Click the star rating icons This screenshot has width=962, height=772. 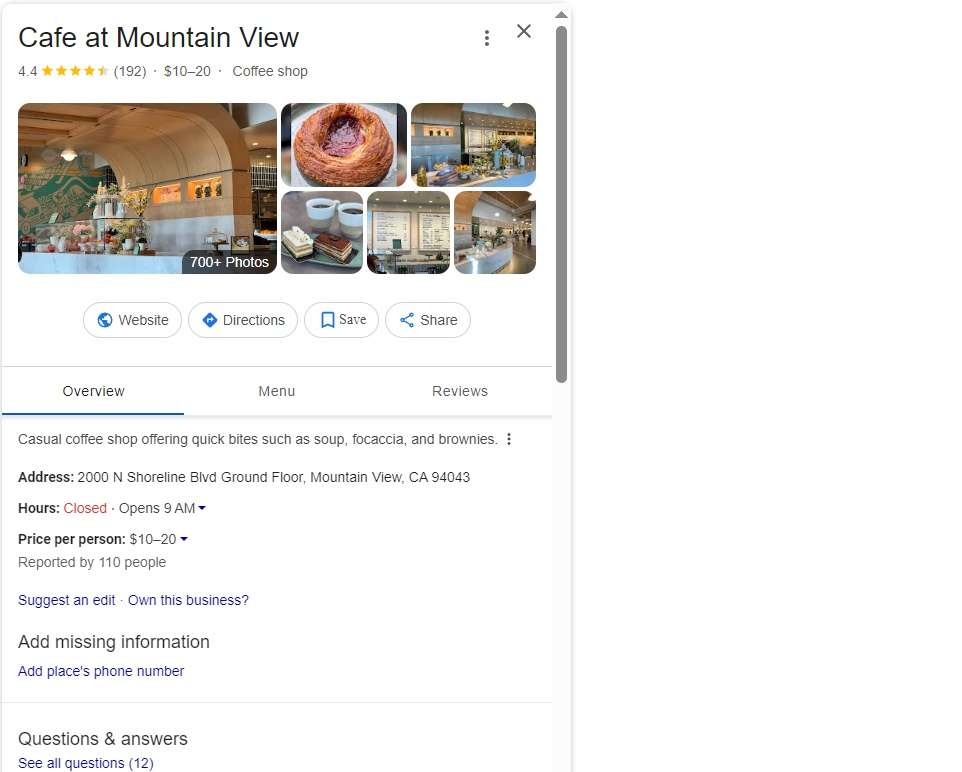75,71
